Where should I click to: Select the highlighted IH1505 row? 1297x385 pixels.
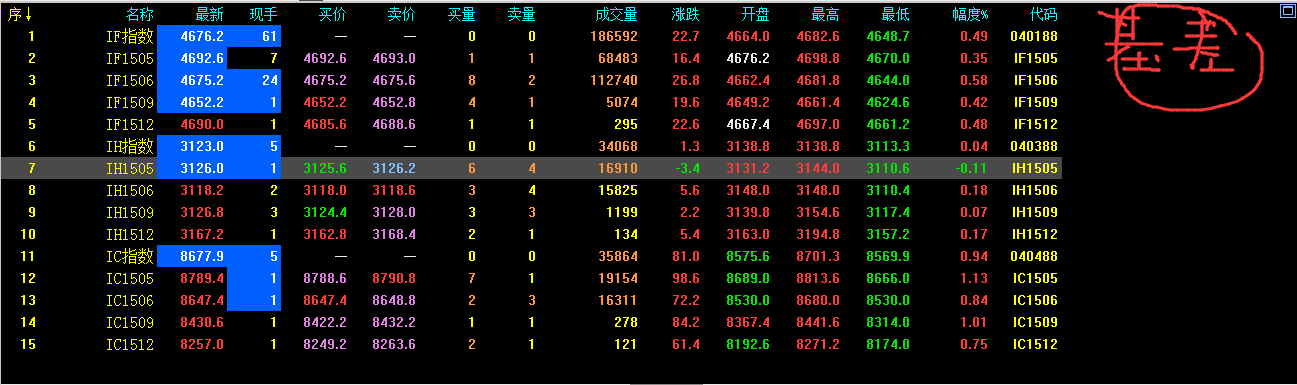531,168
